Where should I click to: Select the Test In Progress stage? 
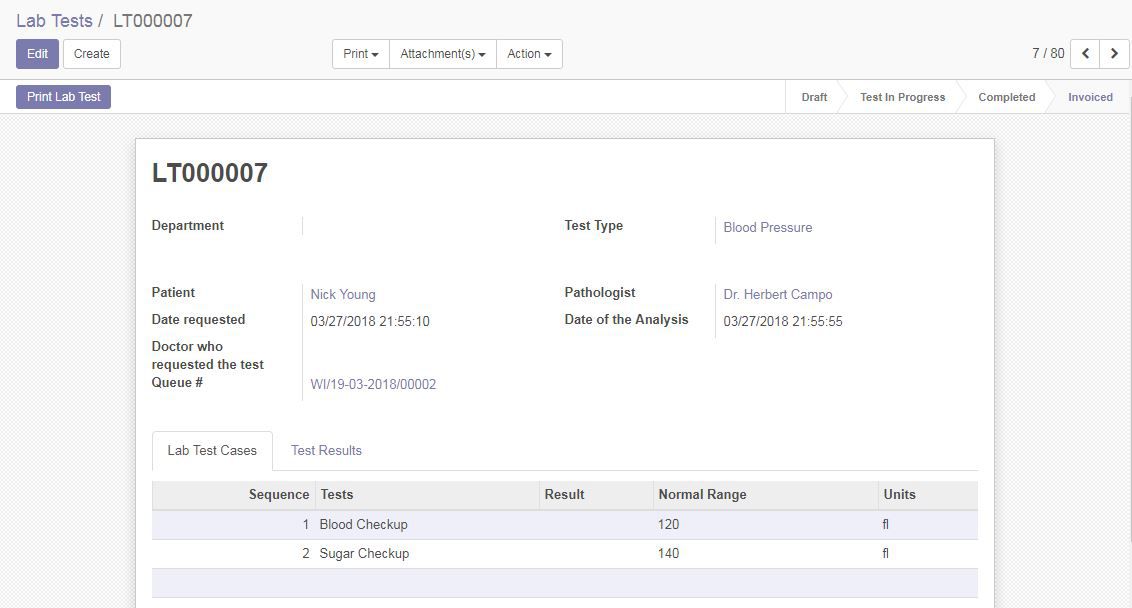(902, 97)
